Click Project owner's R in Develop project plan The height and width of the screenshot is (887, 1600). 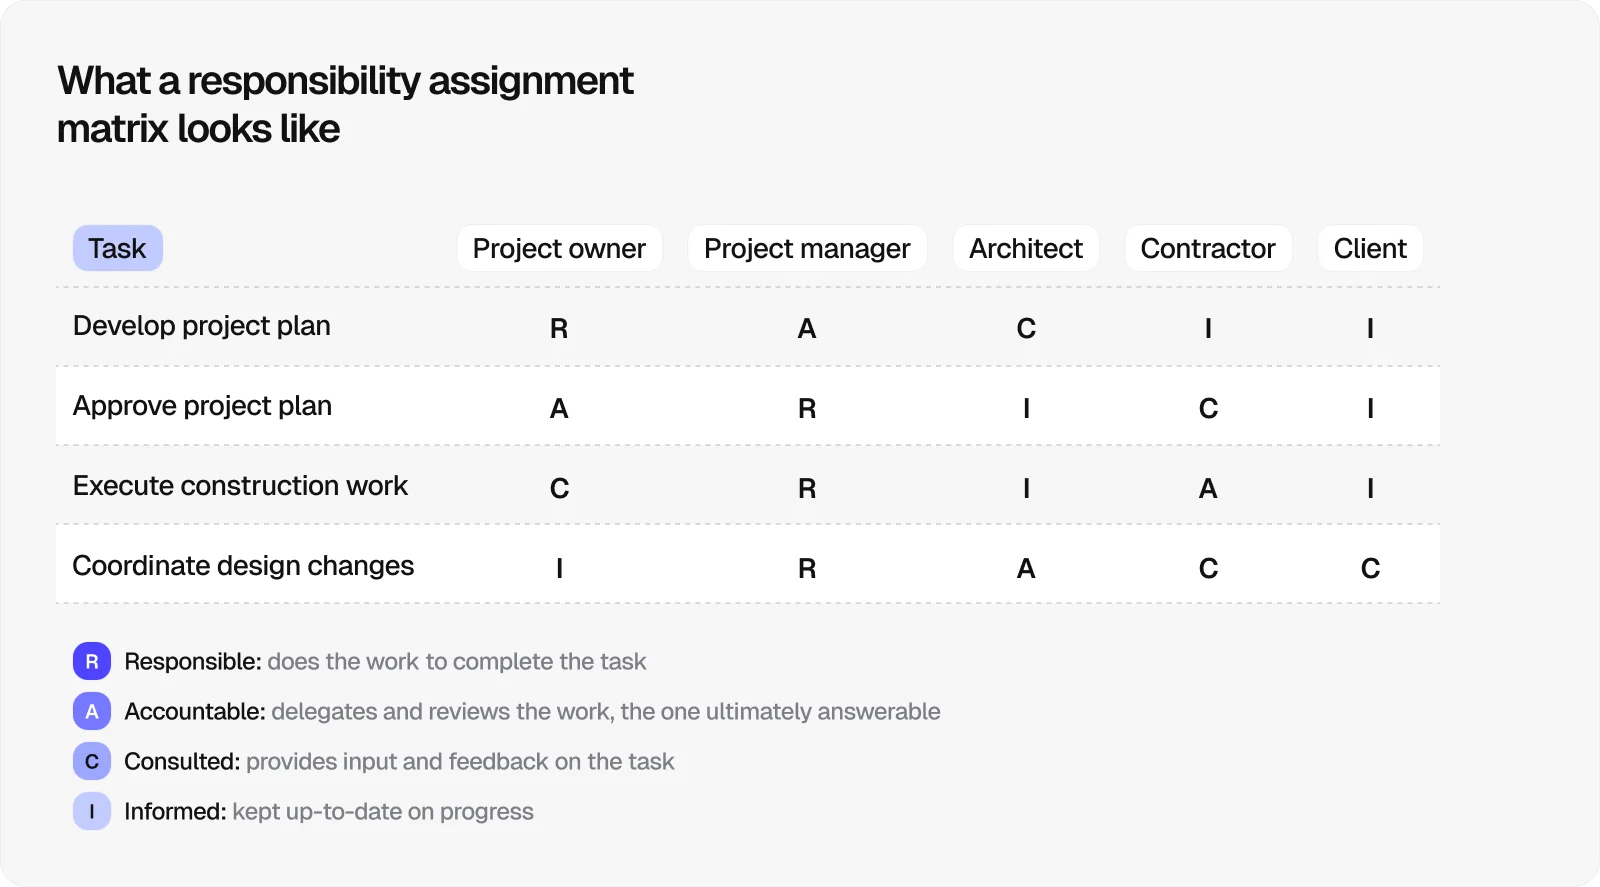559,329
